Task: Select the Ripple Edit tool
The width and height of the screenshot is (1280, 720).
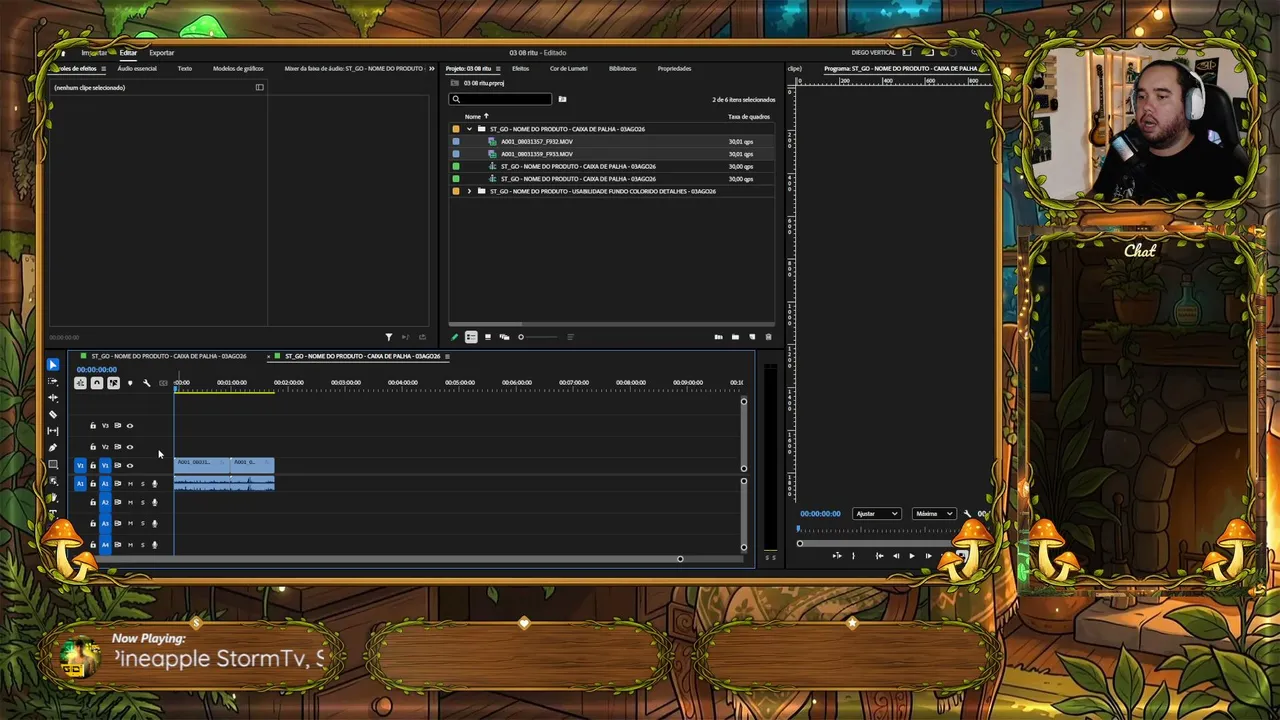Action: click(x=53, y=398)
